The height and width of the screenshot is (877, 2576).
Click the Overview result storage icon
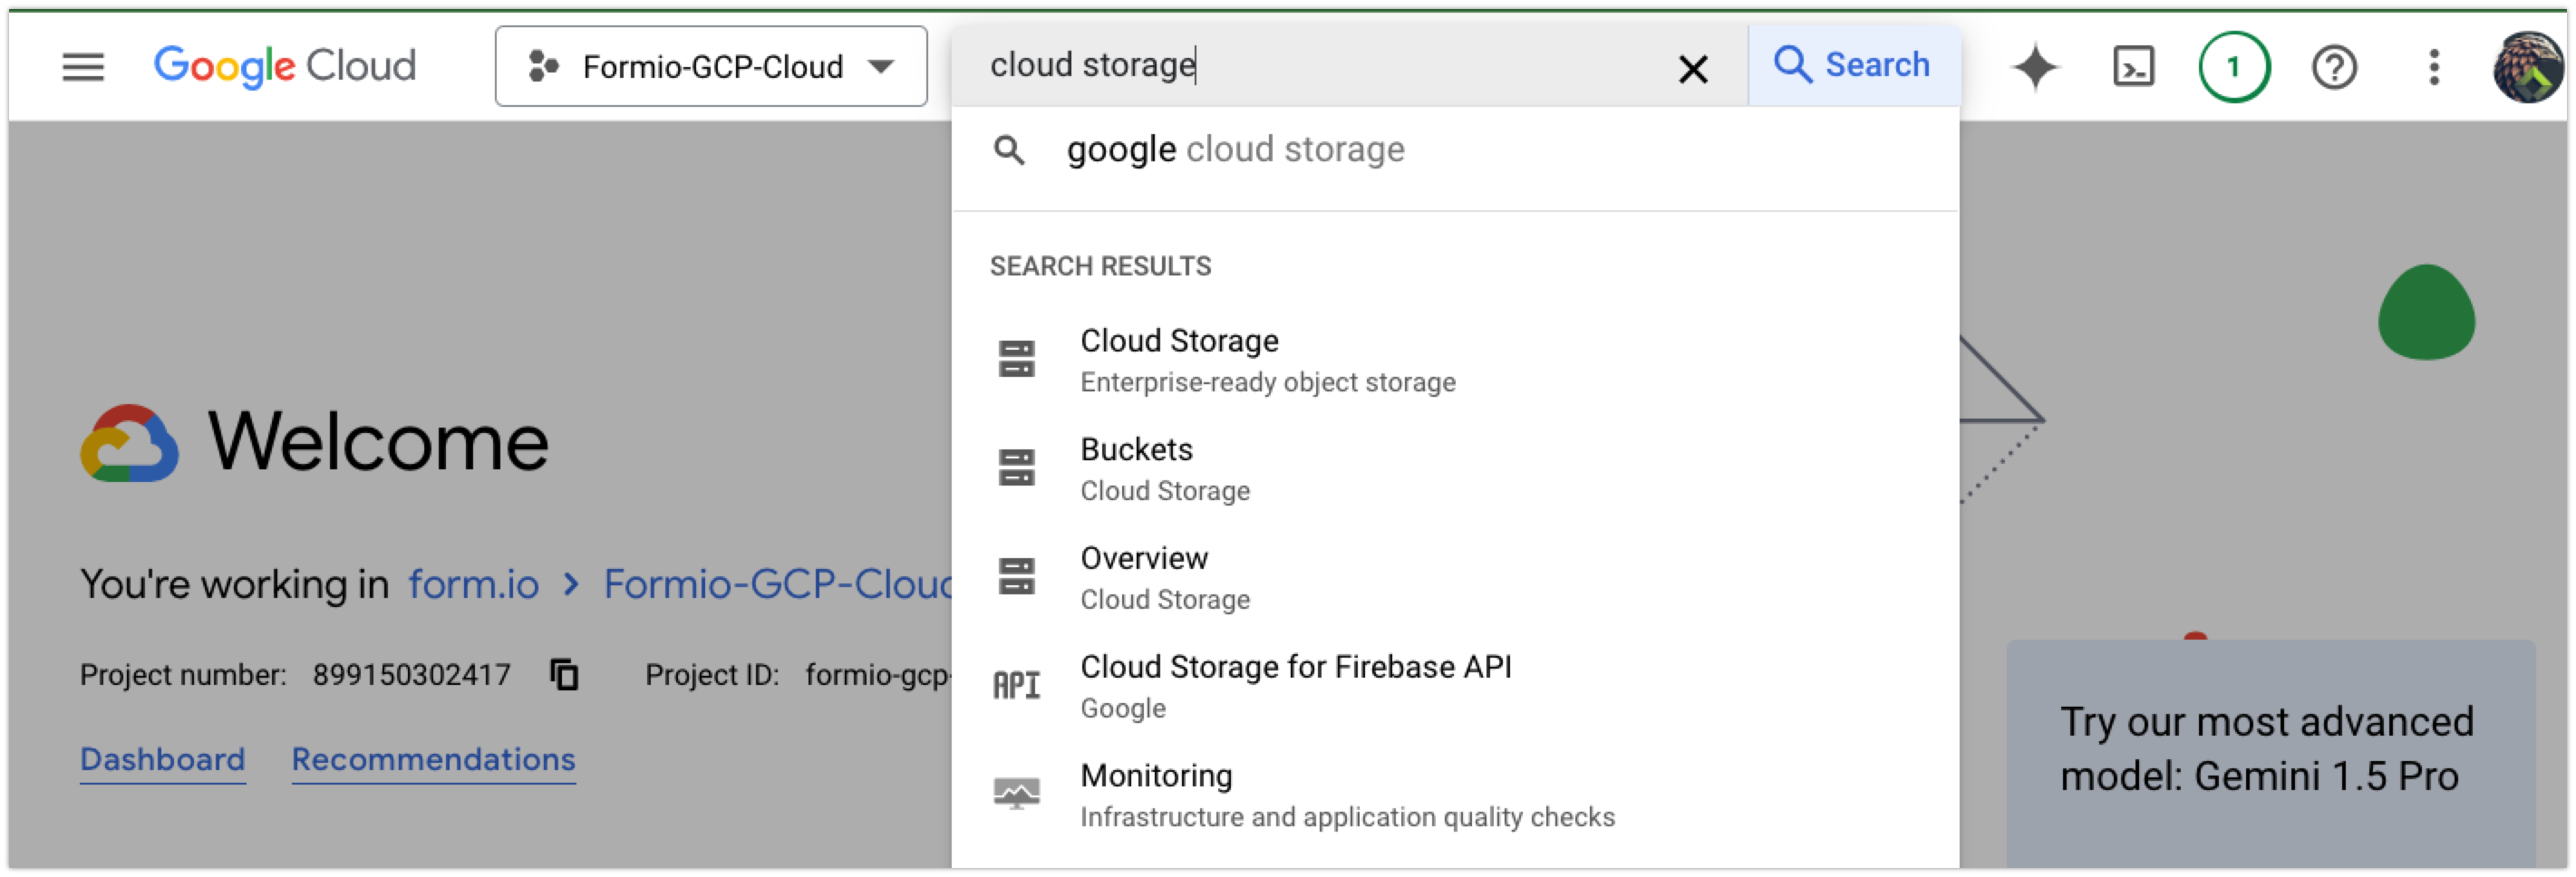point(1016,577)
